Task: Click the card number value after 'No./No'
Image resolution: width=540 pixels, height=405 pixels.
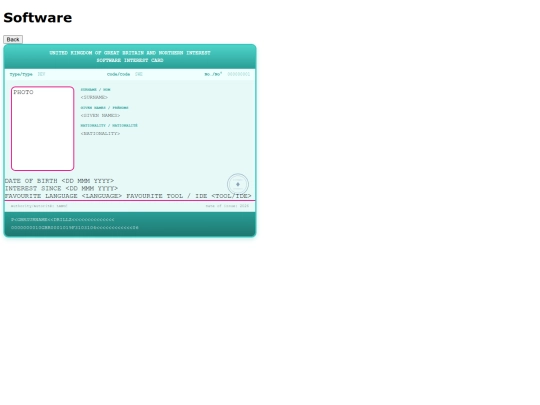Action: [x=239, y=74]
